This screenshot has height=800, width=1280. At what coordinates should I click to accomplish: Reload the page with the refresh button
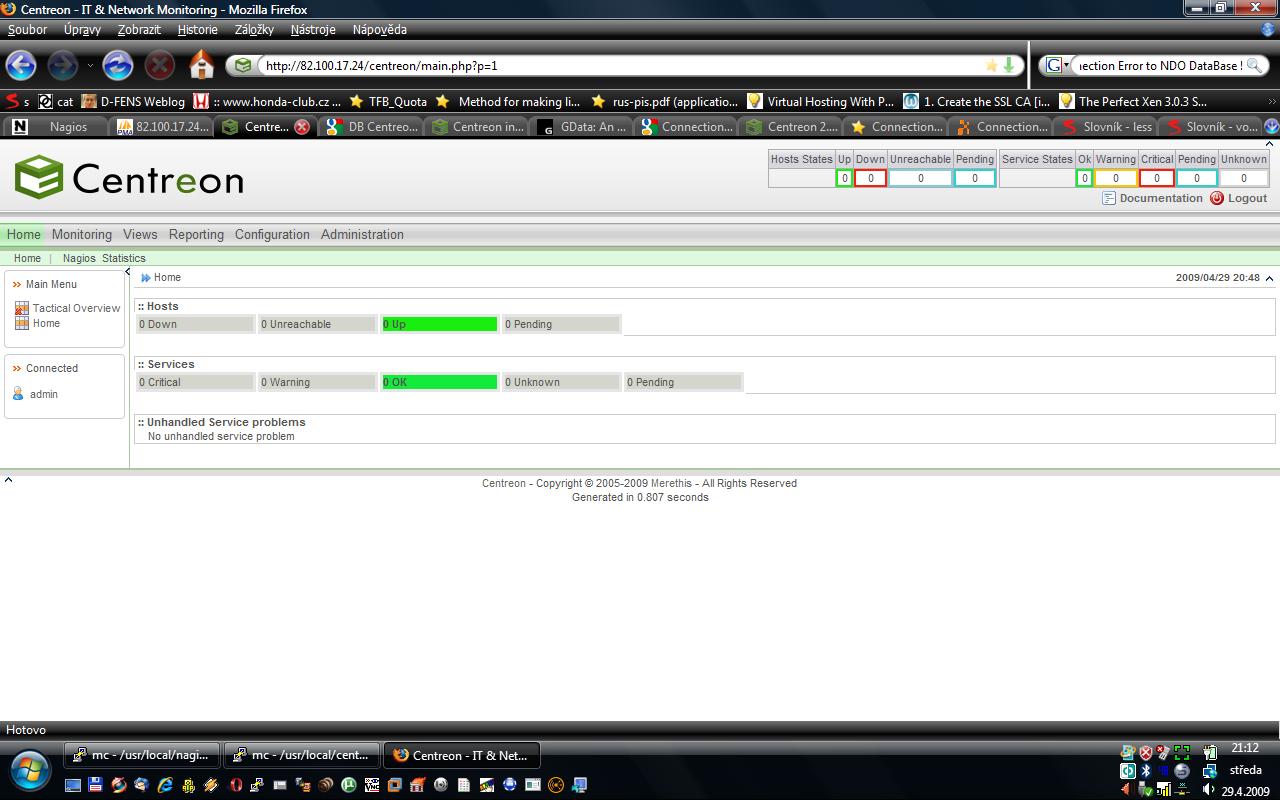coord(118,66)
